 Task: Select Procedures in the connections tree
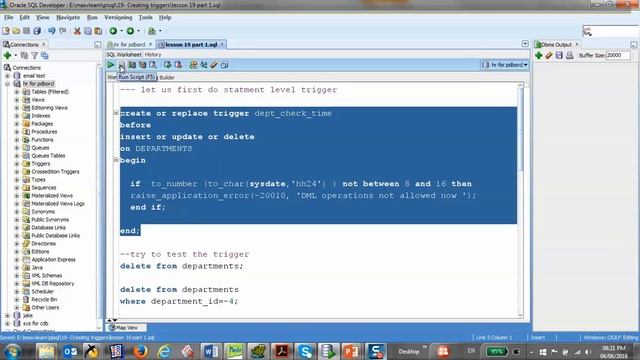pyautogui.click(x=44, y=132)
